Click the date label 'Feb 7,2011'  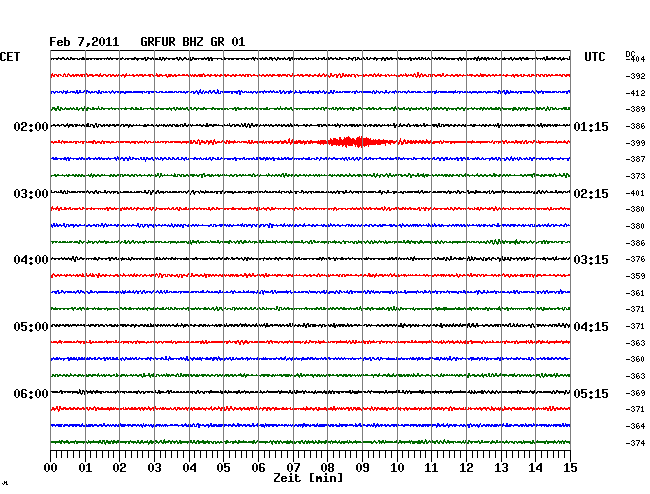pos(84,42)
